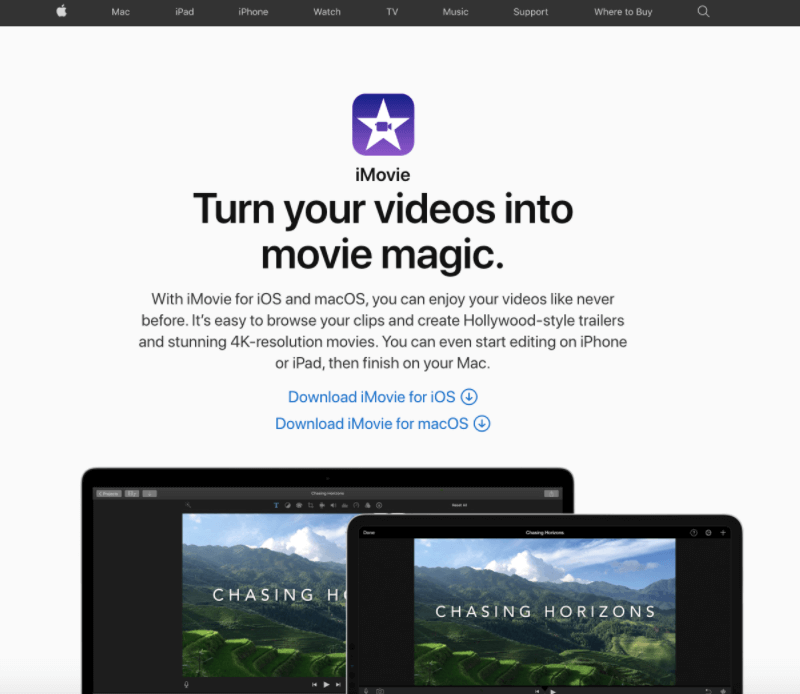Click the help icon in iPad preview toolbar
Image resolution: width=800 pixels, height=694 pixels.
point(693,533)
